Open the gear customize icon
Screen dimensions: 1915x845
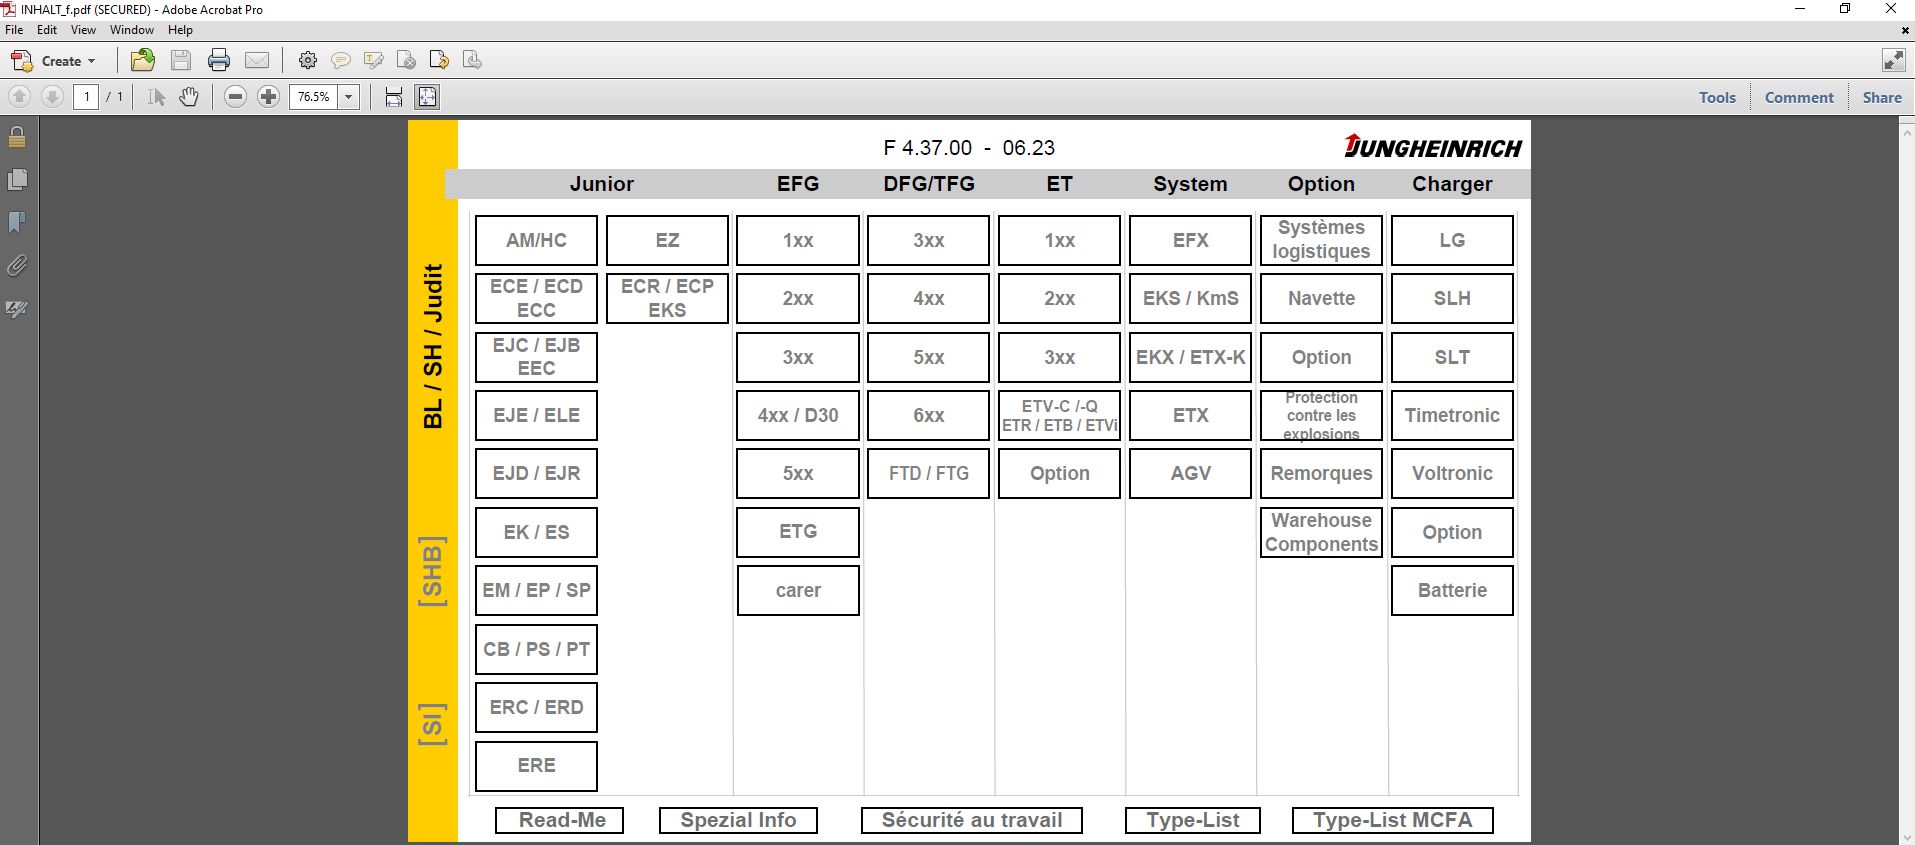coord(308,60)
